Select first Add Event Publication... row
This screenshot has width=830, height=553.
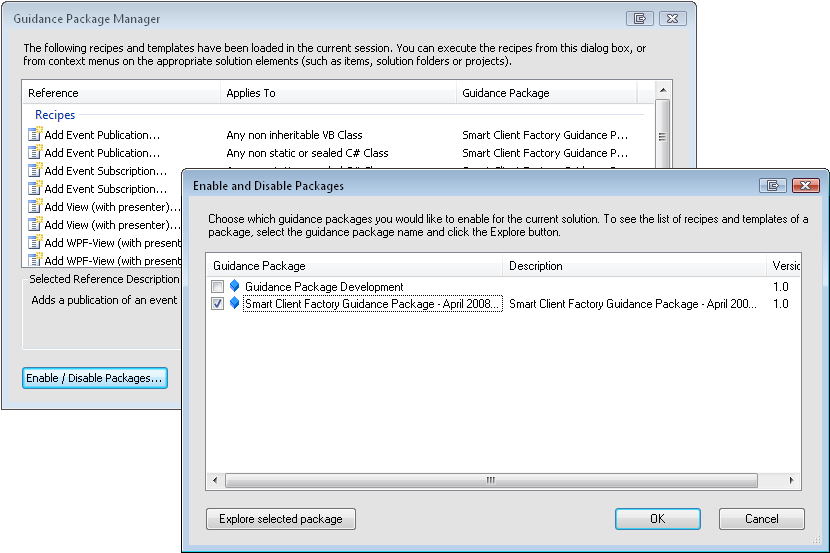[x=102, y=135]
